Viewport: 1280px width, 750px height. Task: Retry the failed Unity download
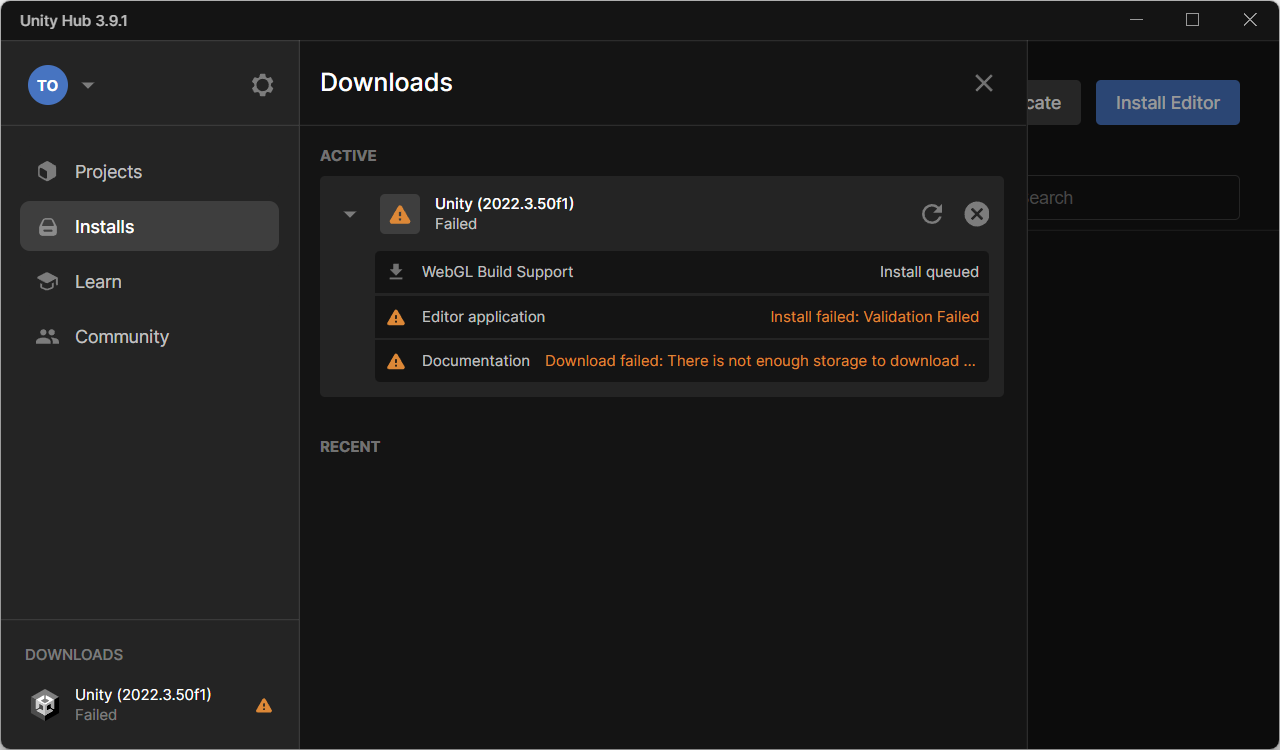932,214
